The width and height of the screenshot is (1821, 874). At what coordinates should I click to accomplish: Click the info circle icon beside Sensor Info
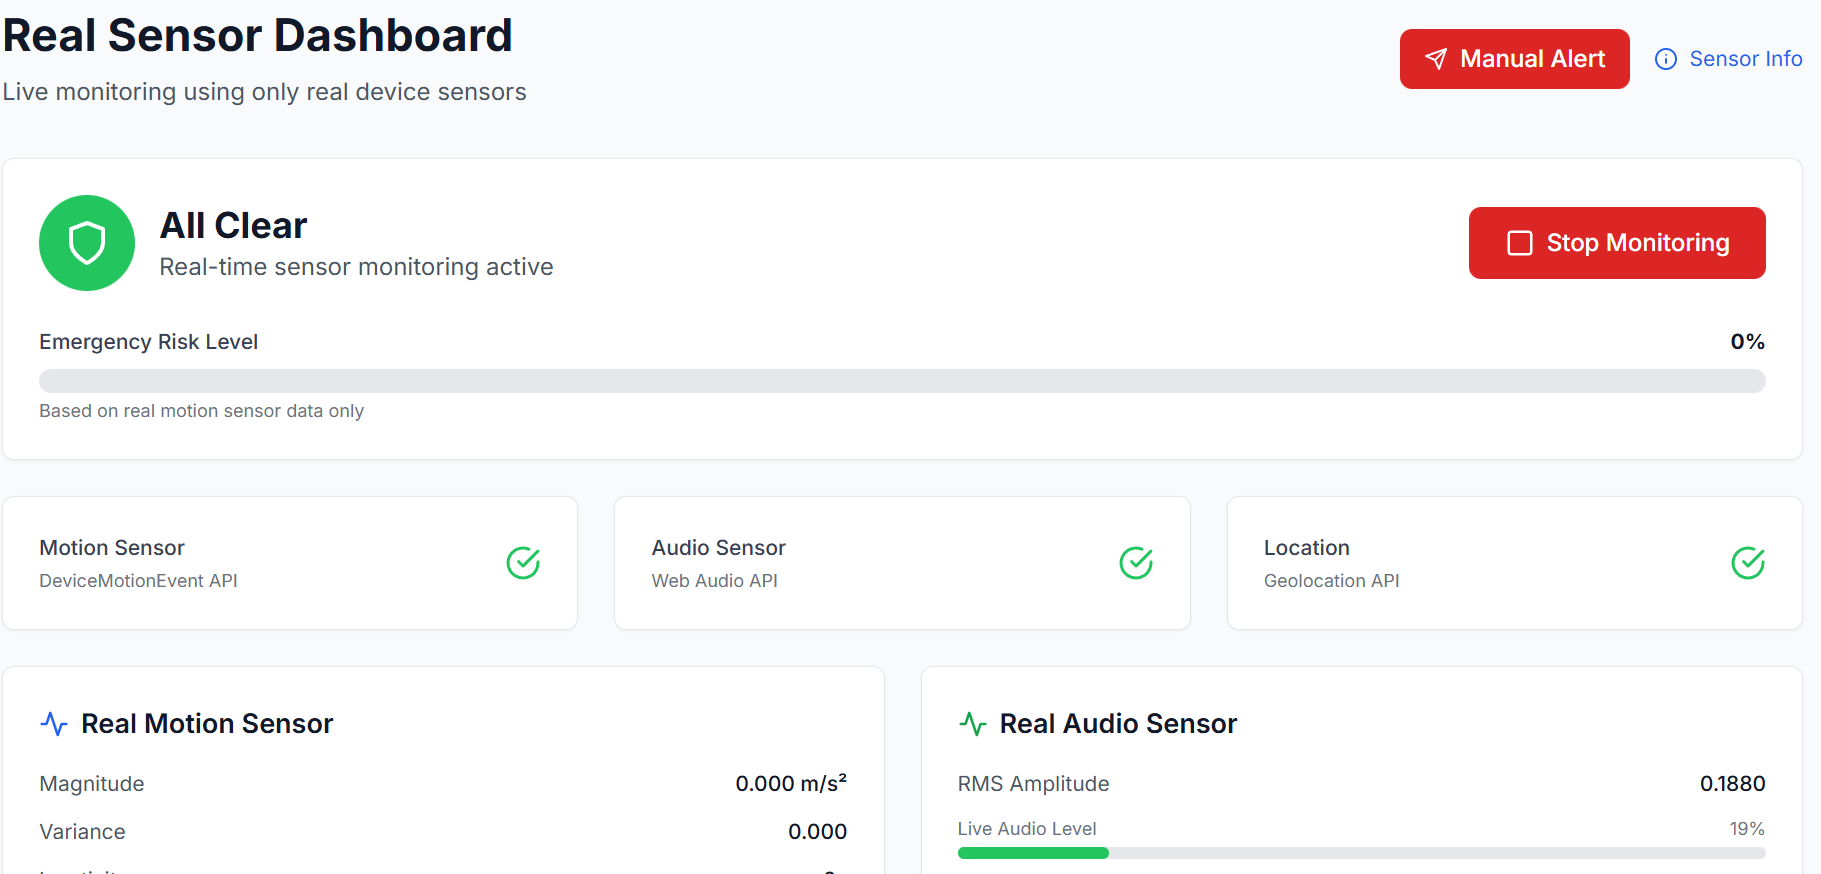(1666, 59)
